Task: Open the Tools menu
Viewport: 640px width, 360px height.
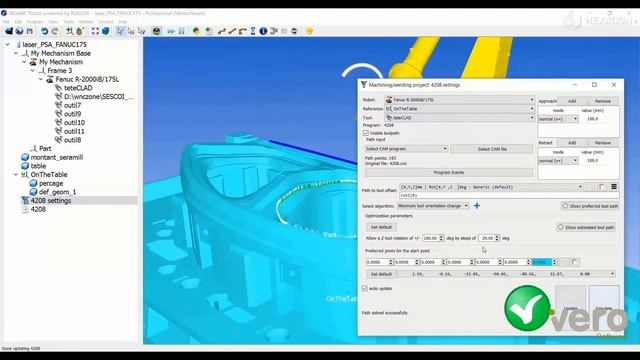Action: point(69,22)
